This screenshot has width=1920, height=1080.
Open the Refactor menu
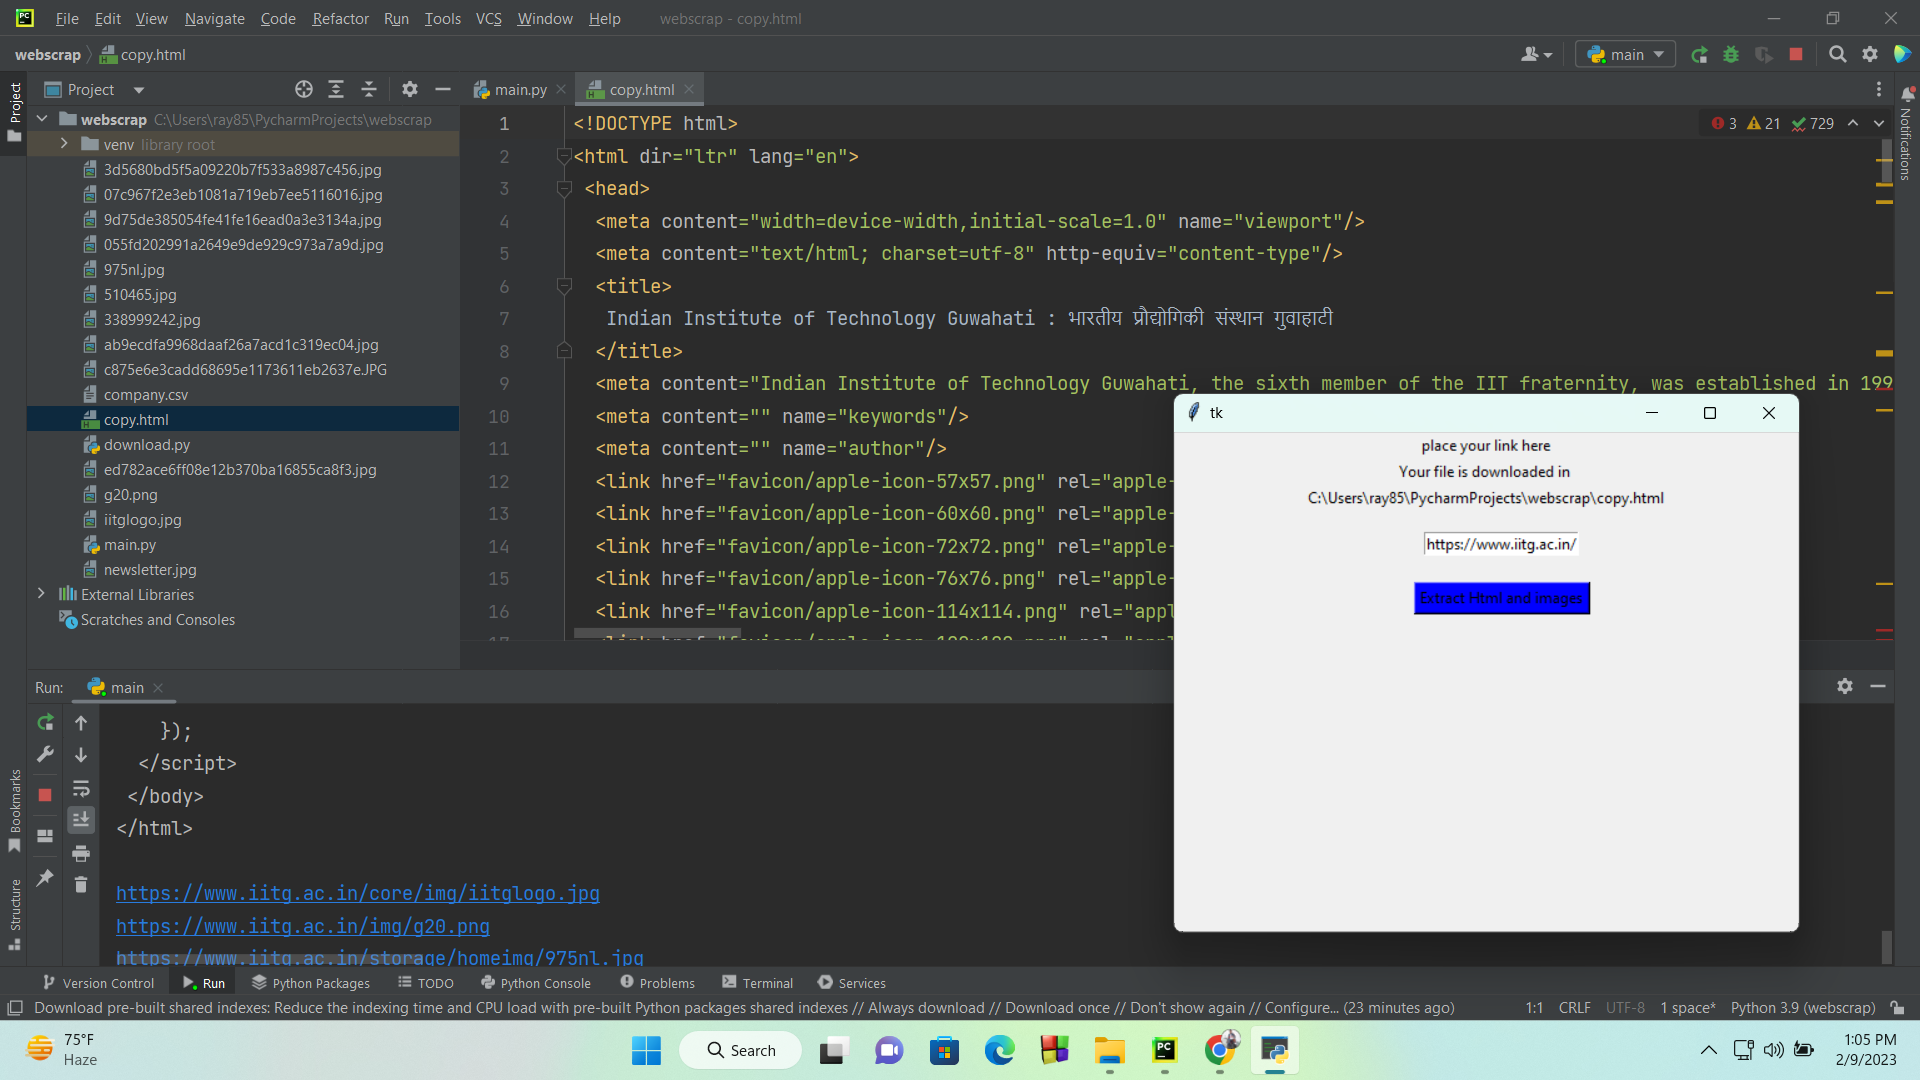click(340, 18)
